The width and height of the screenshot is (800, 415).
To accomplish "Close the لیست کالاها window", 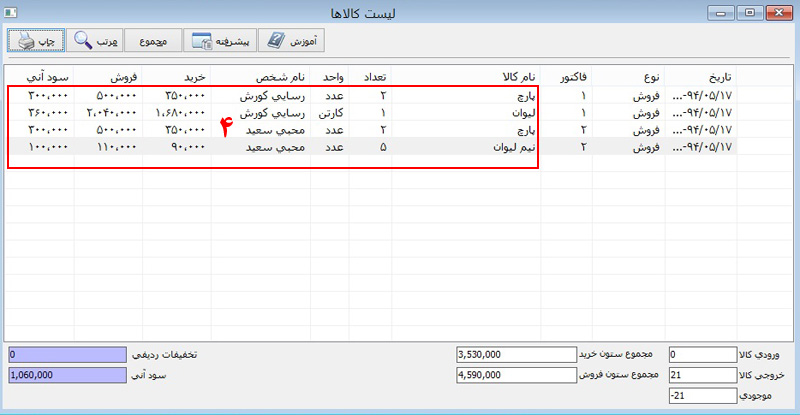I will (x=775, y=13).
